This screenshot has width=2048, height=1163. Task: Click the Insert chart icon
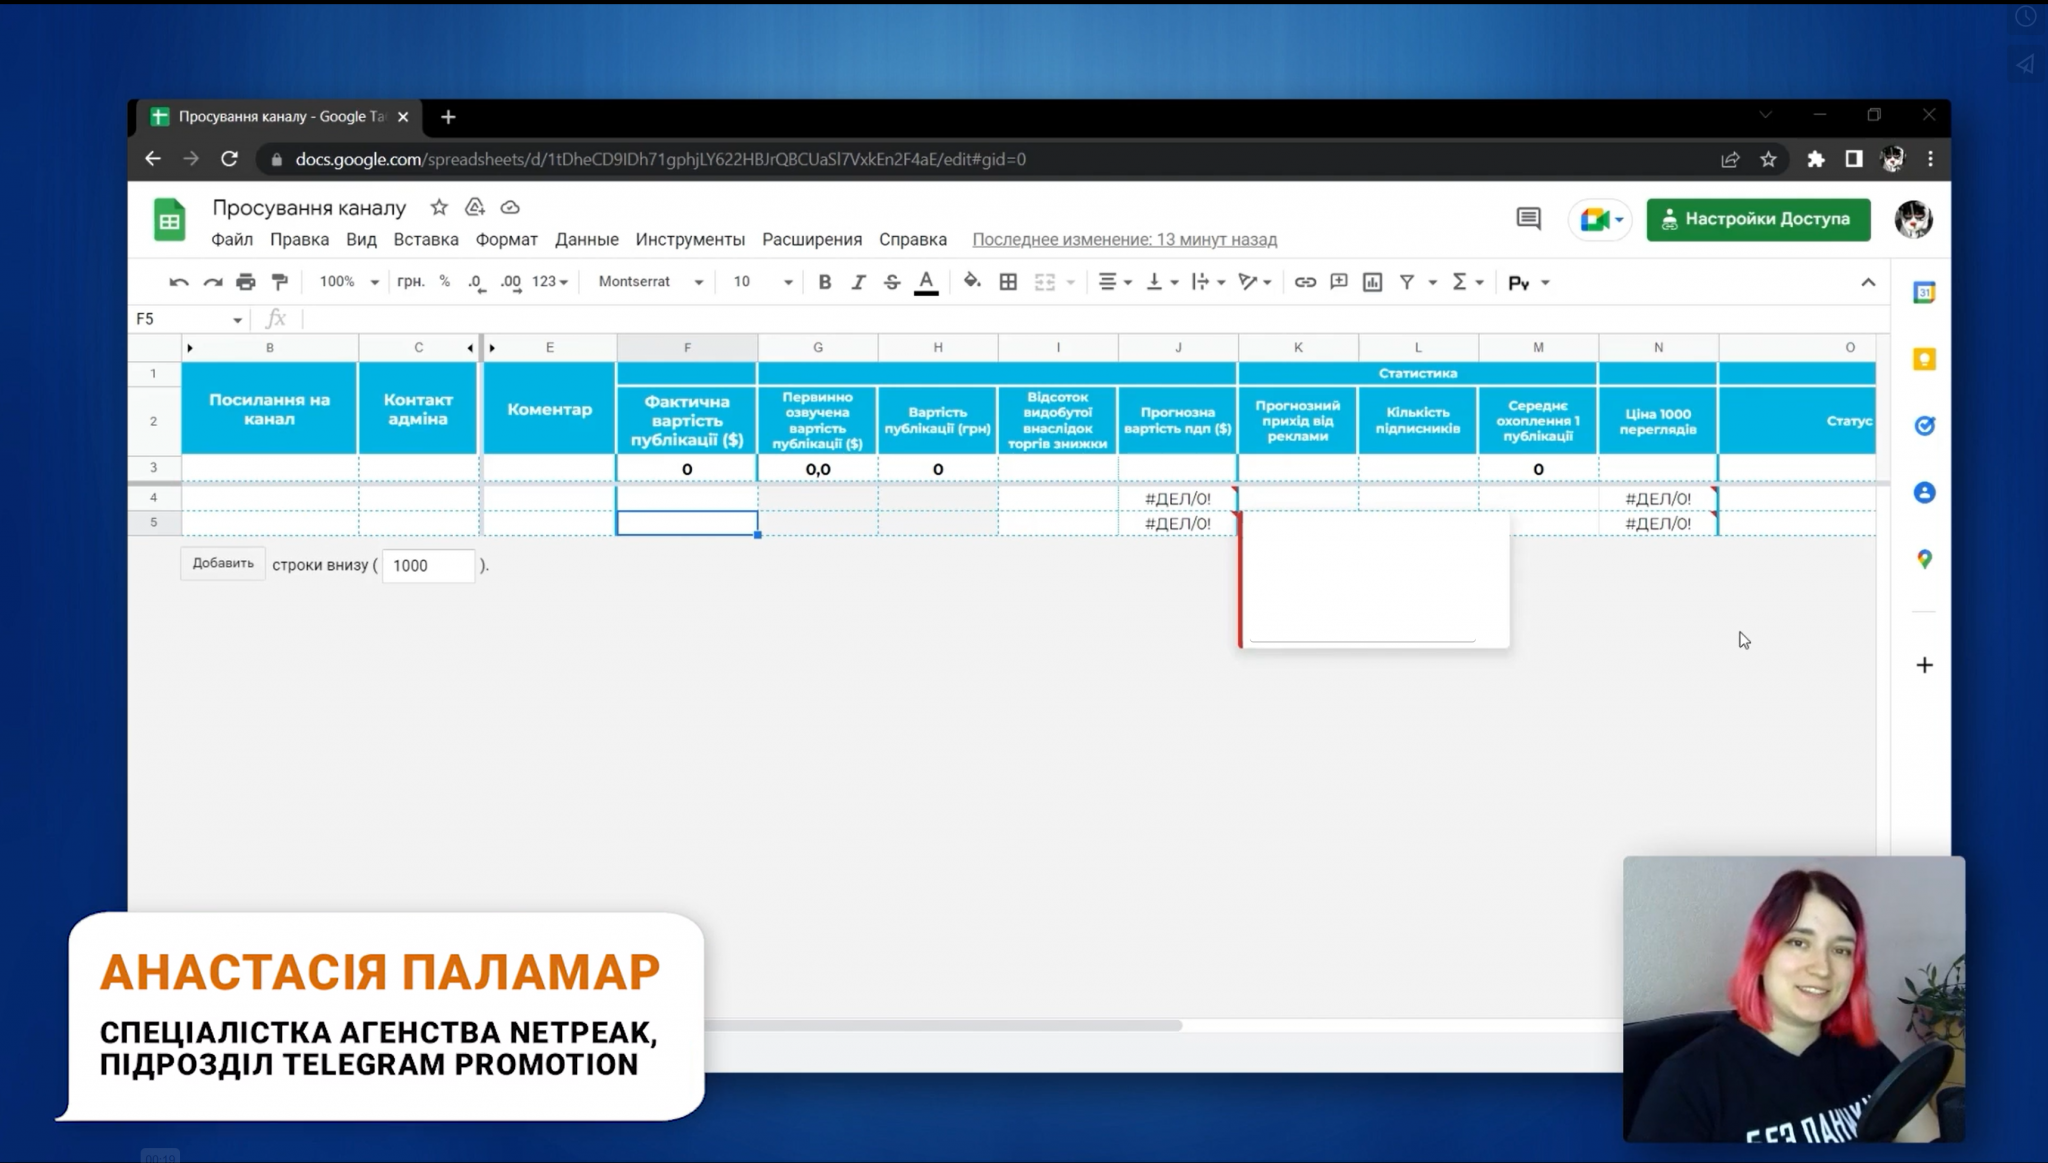(x=1372, y=282)
